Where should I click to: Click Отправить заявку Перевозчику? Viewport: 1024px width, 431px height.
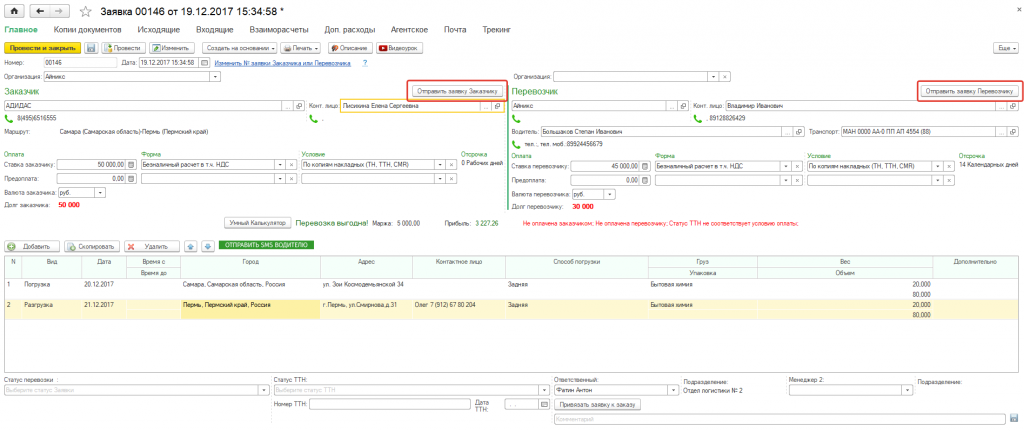click(x=968, y=91)
